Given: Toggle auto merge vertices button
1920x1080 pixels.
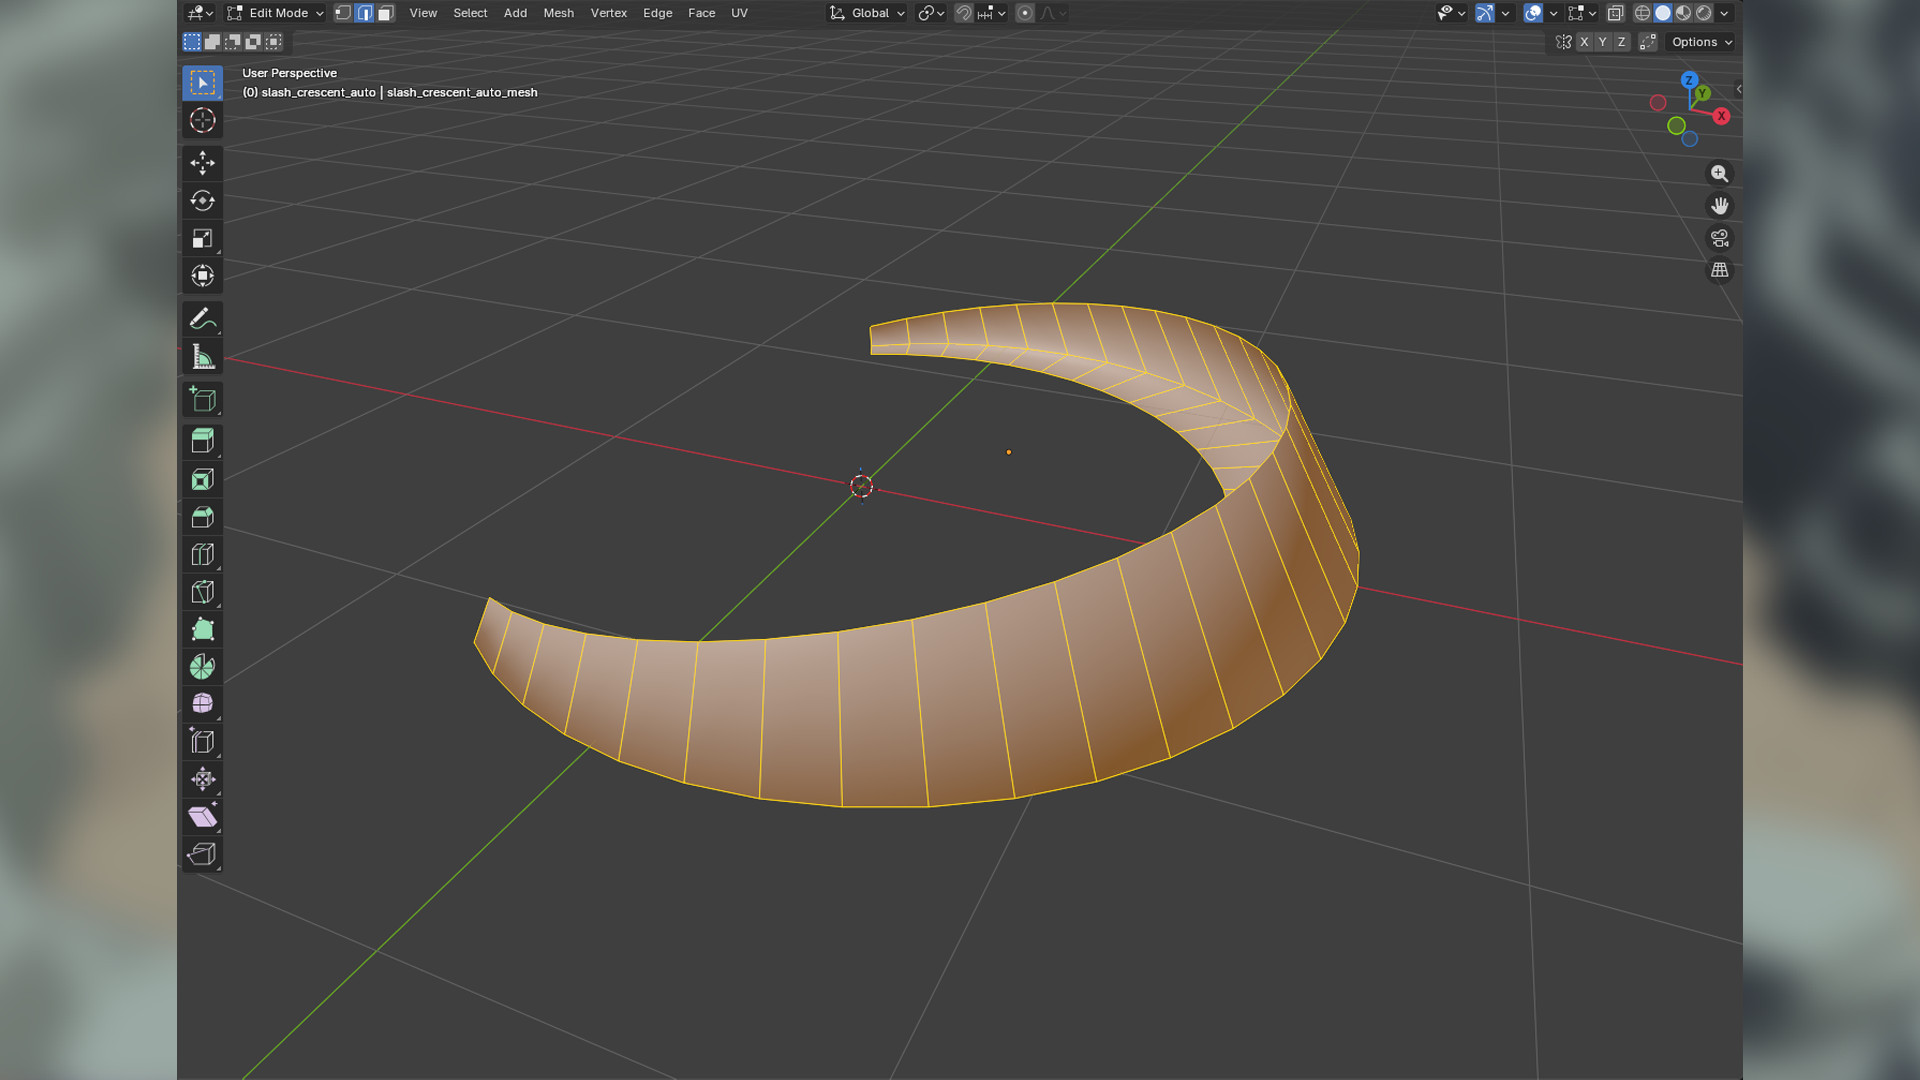Looking at the screenshot, I should pyautogui.click(x=1648, y=42).
